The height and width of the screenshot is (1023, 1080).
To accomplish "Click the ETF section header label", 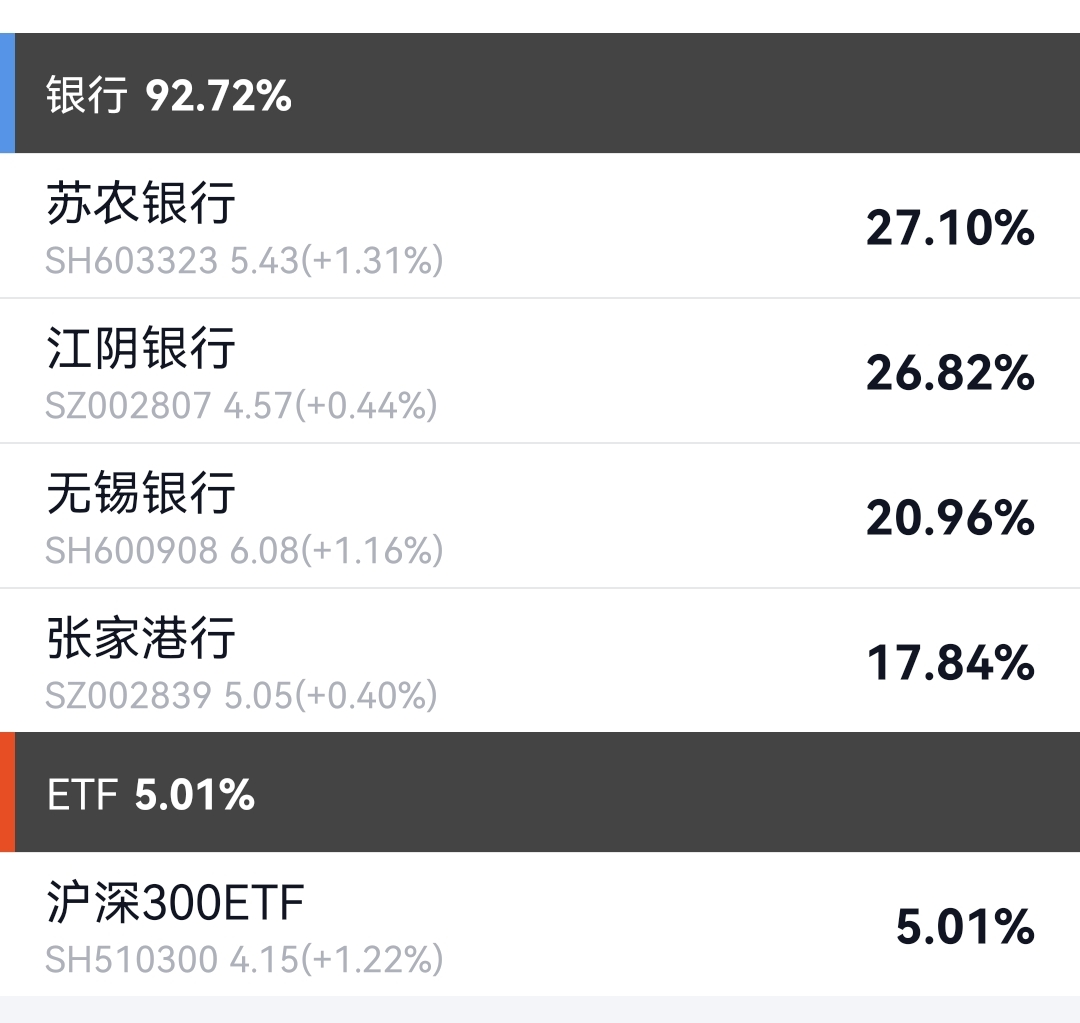I will (82, 795).
